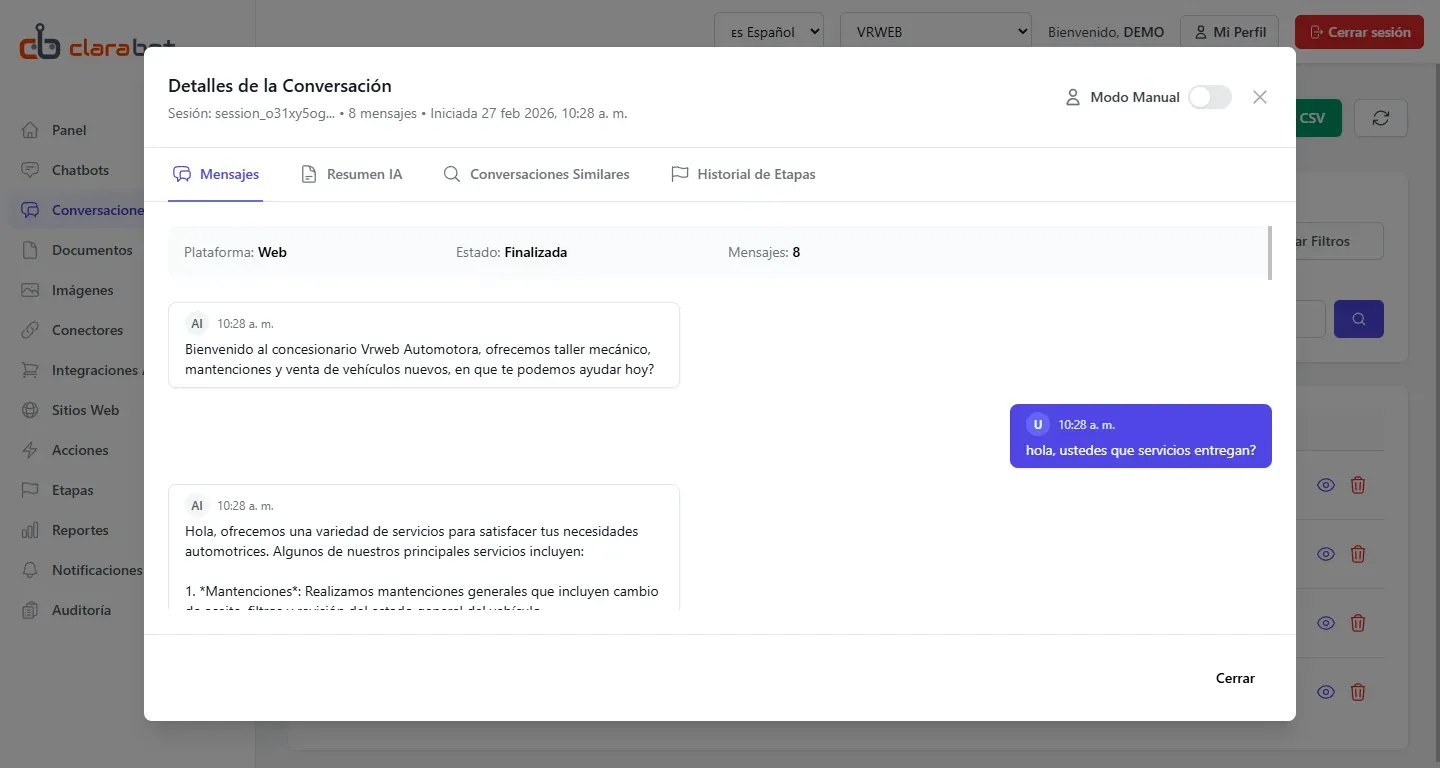Click the person icon beside Modo Manual
Image resolution: width=1440 pixels, height=768 pixels.
coord(1073,97)
